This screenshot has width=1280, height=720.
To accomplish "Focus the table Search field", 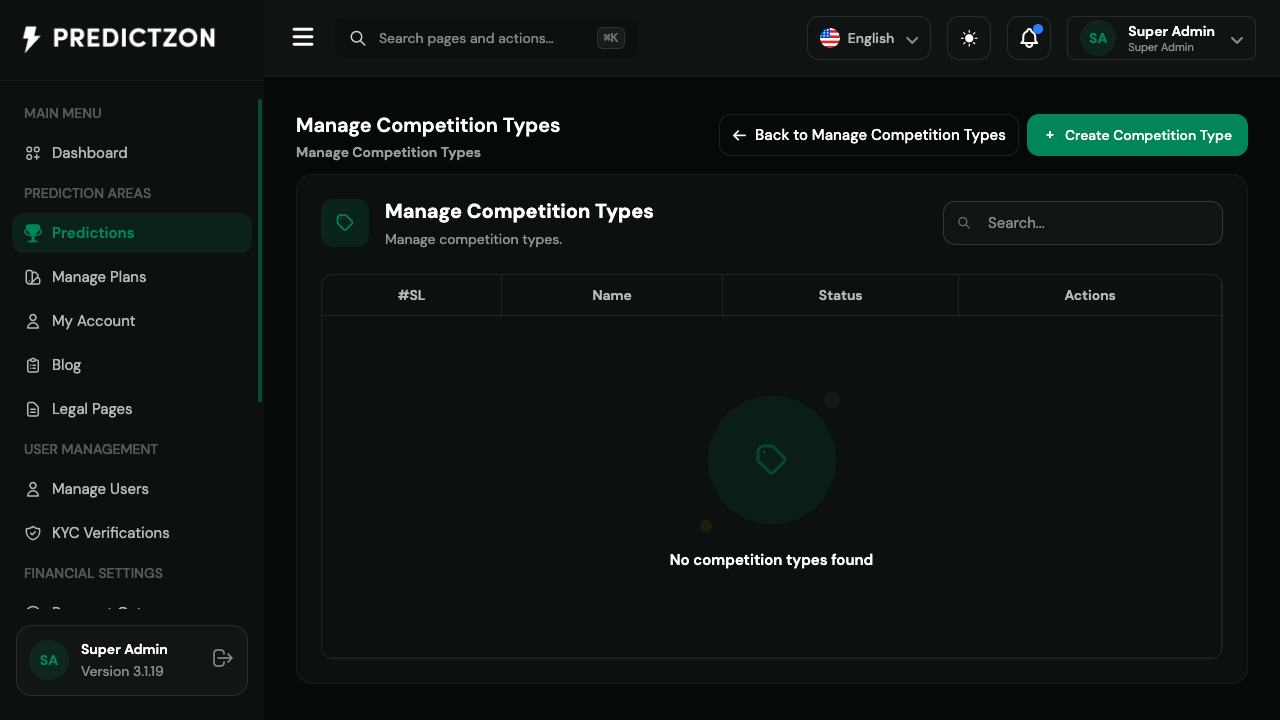I will [x=1083, y=223].
